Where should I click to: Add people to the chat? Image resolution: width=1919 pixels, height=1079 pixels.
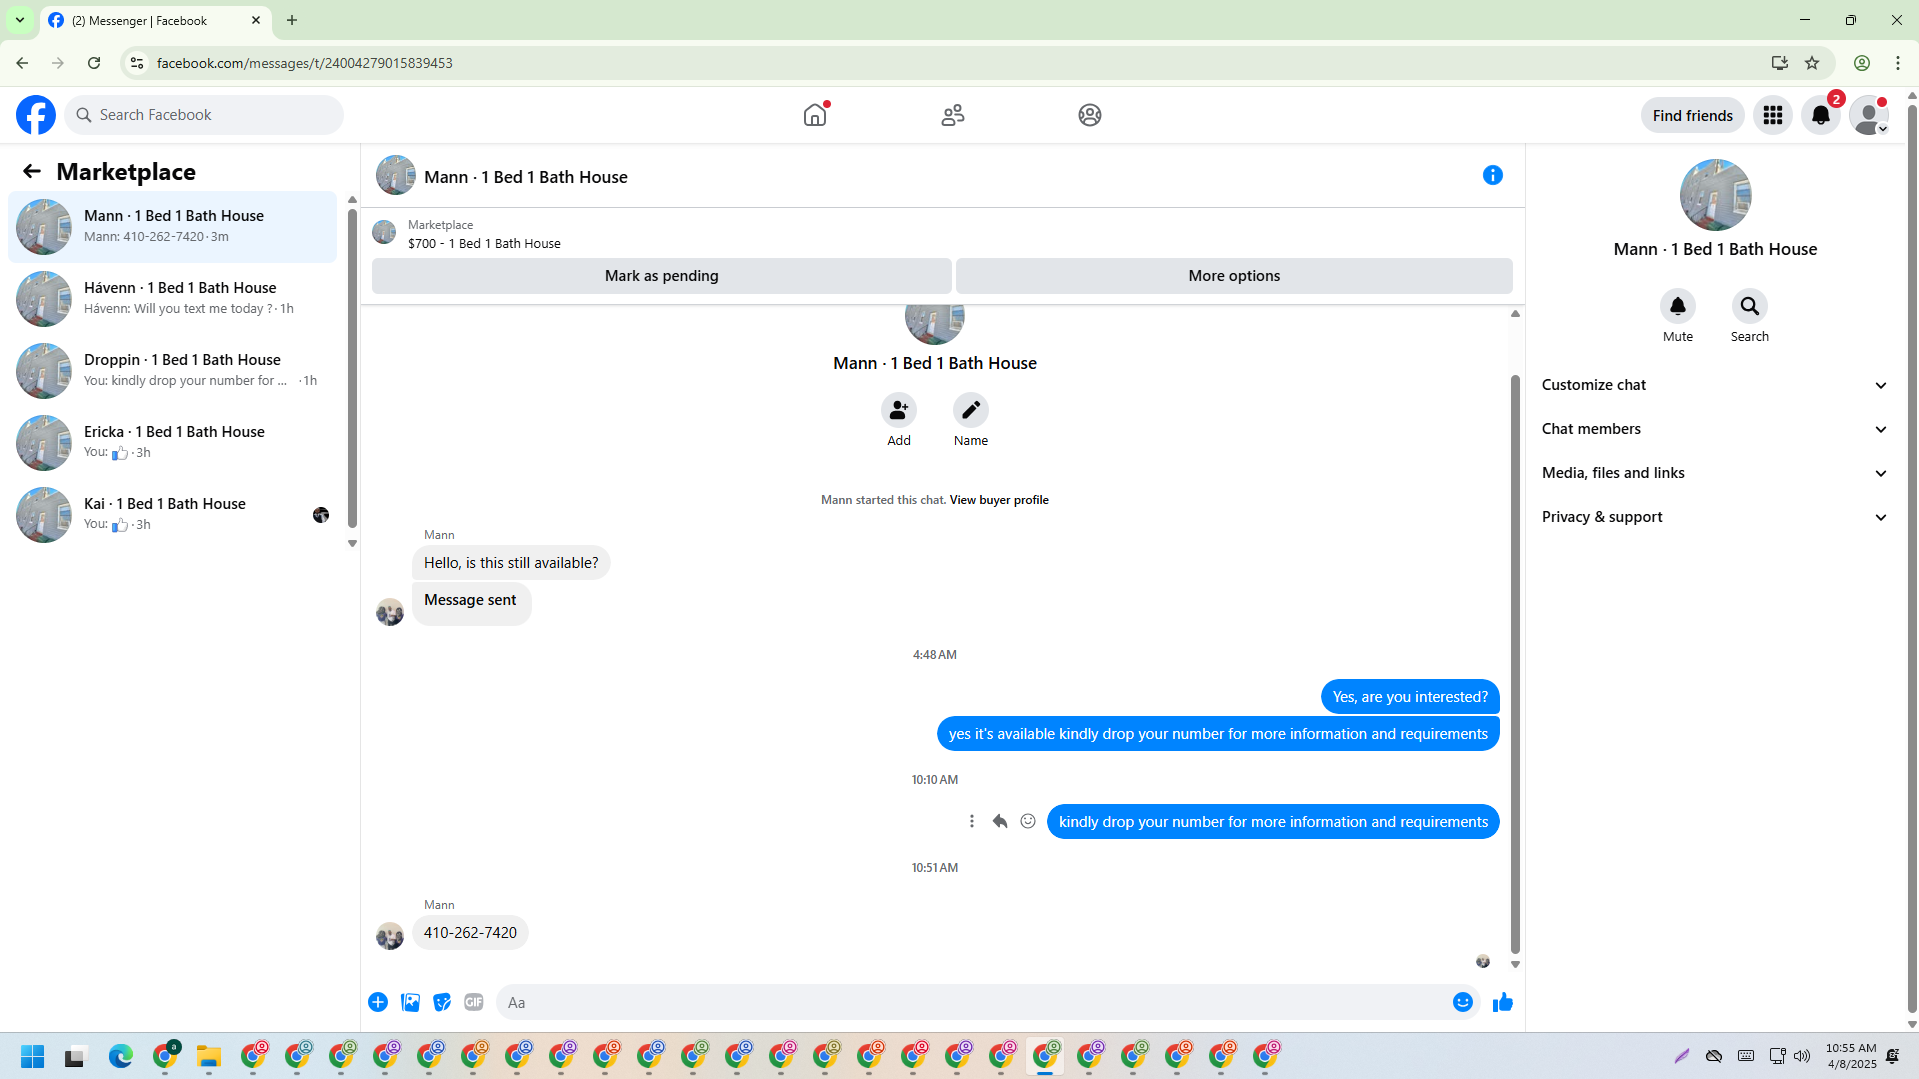pos(899,410)
